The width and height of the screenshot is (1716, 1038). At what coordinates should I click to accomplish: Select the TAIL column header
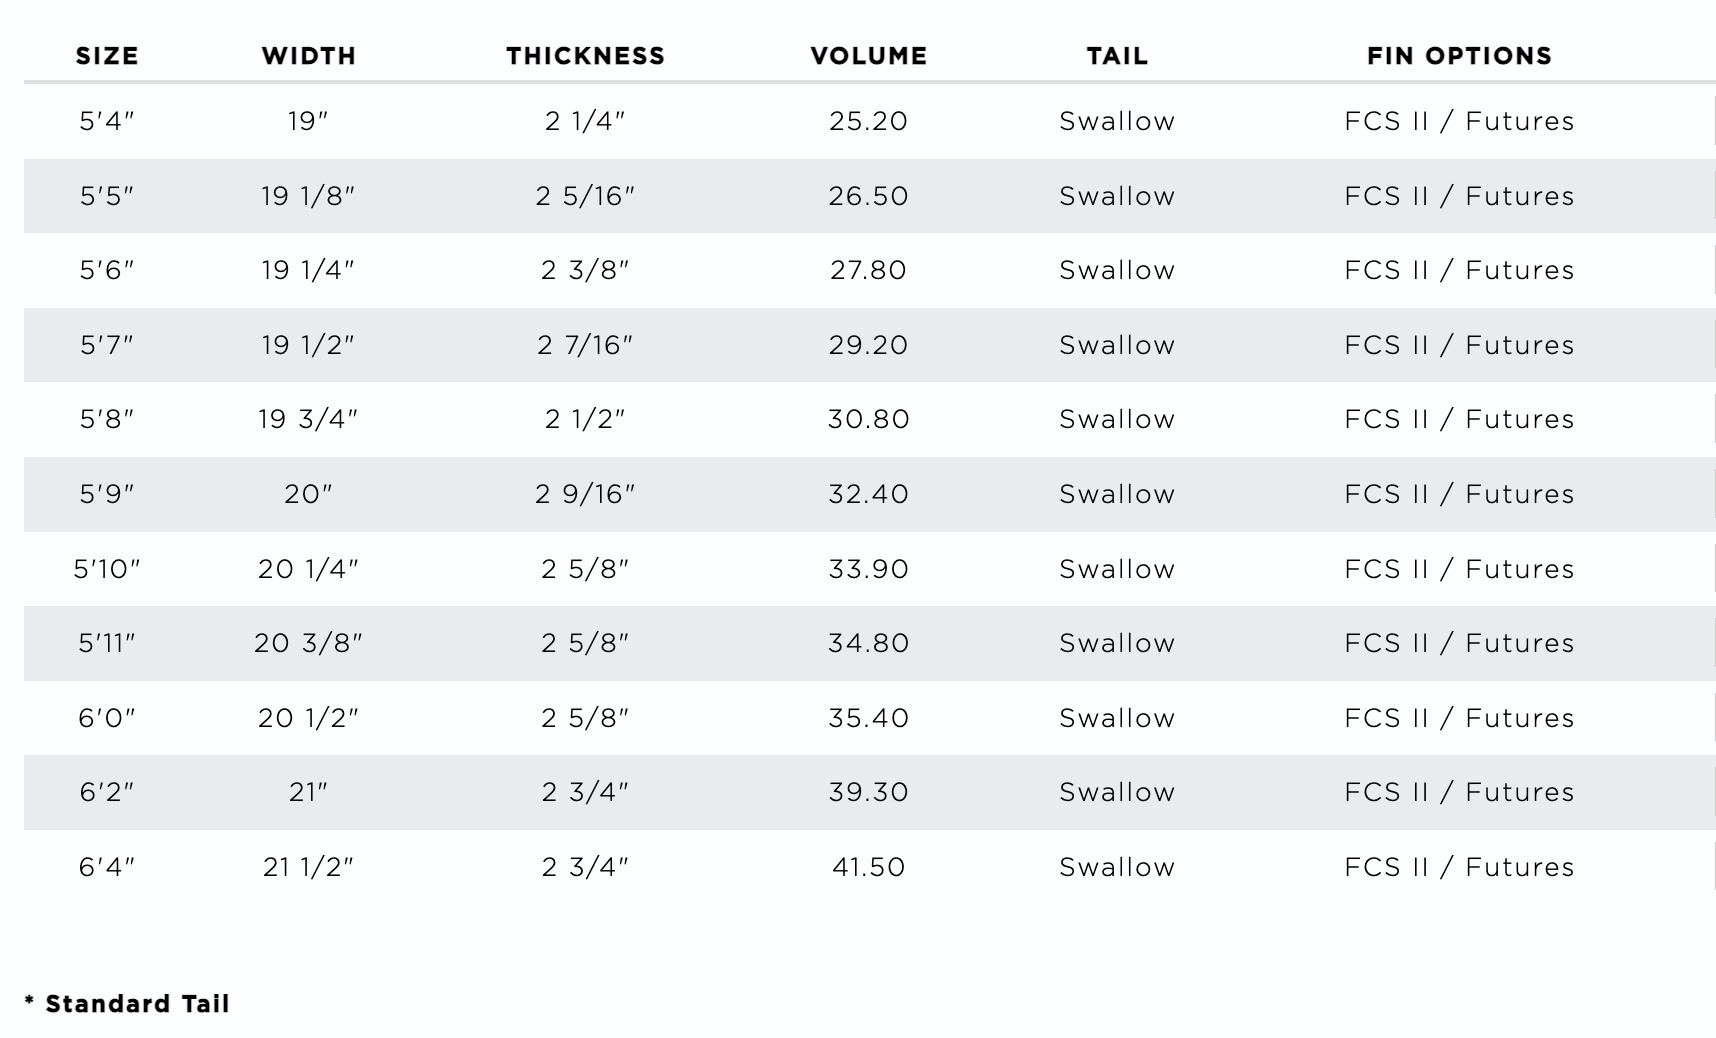point(1117,56)
